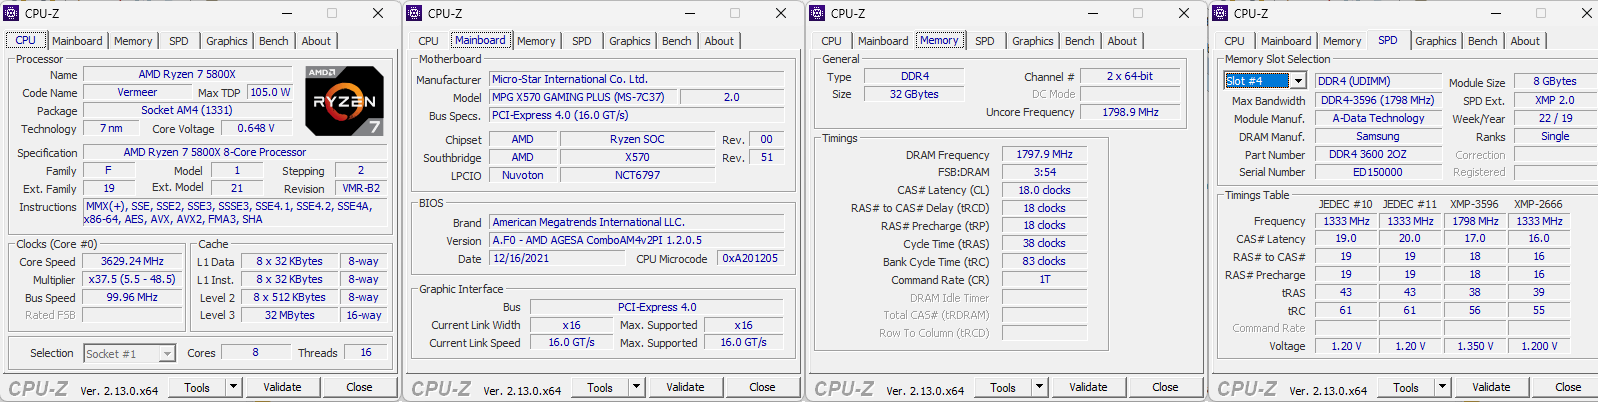
Task: Open Graphics tab in the Mainboard window
Action: click(630, 41)
